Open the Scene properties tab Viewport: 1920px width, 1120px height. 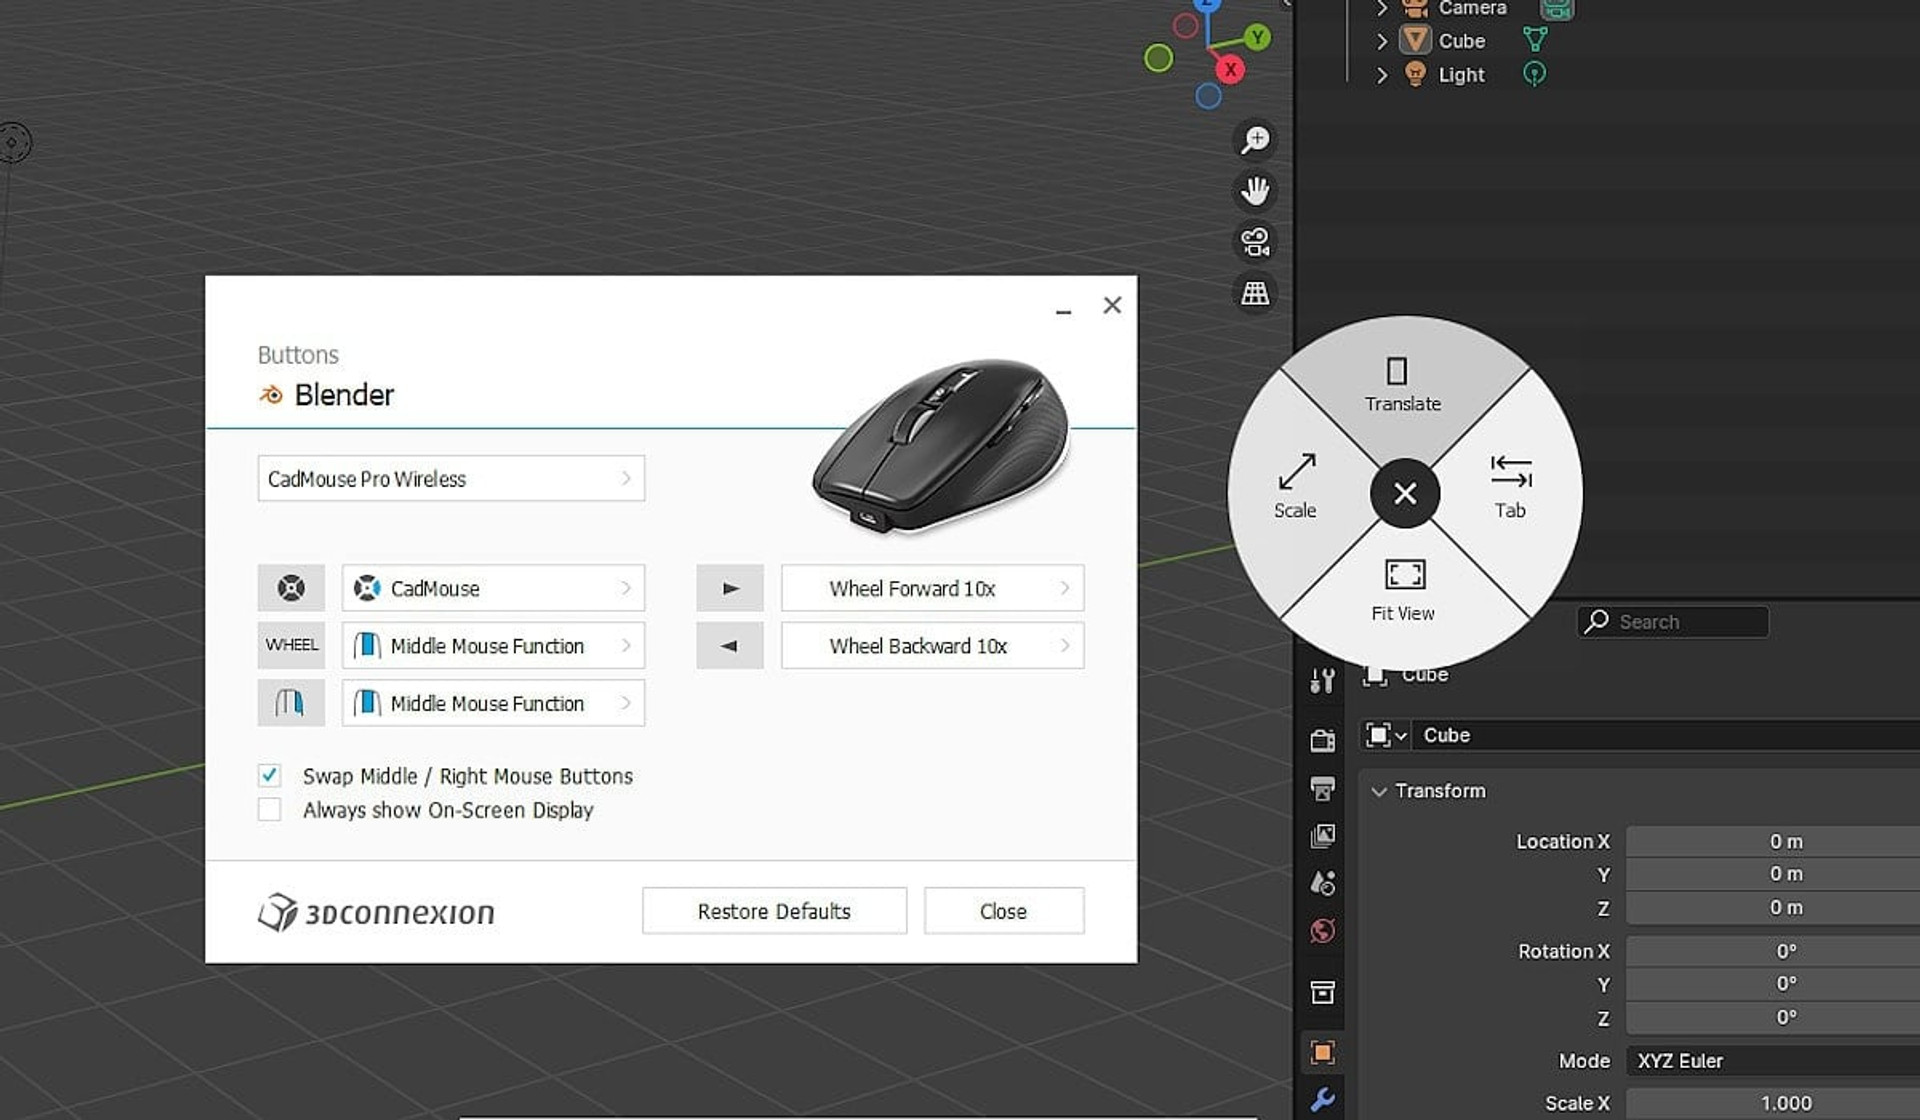click(1322, 883)
